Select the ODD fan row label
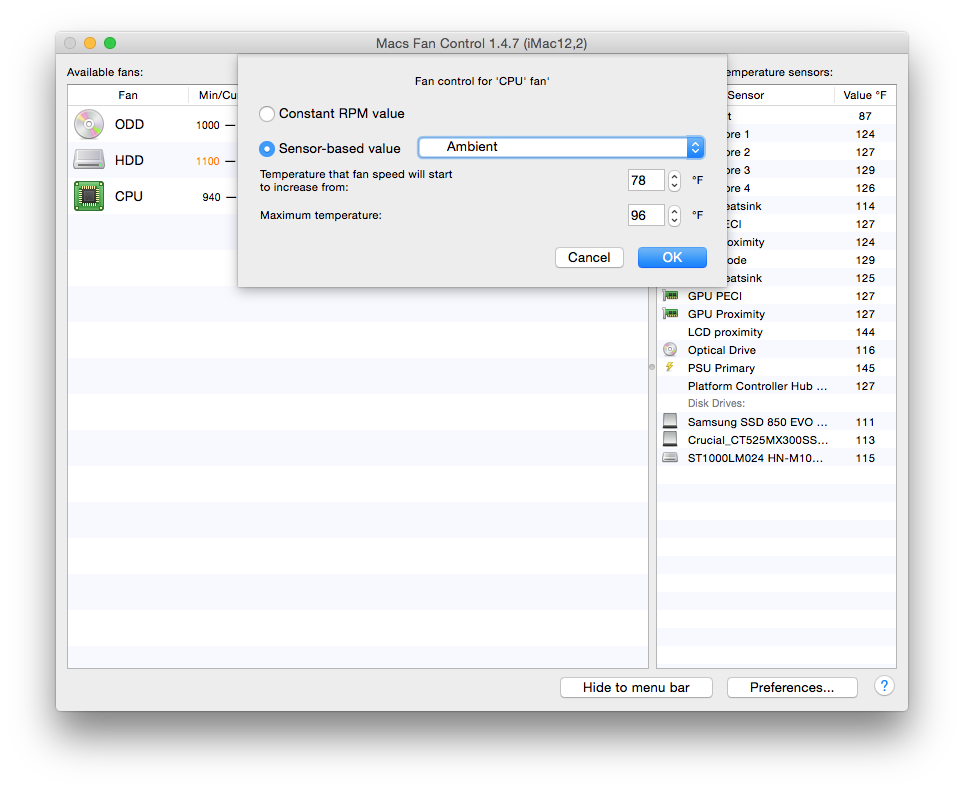Viewport: 964px width, 791px height. click(129, 124)
